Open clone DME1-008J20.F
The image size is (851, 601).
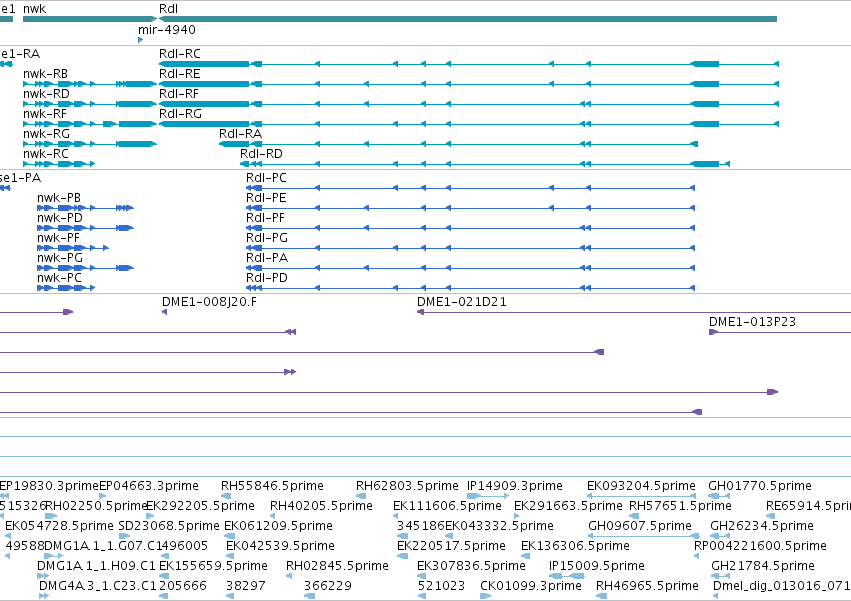tap(209, 302)
